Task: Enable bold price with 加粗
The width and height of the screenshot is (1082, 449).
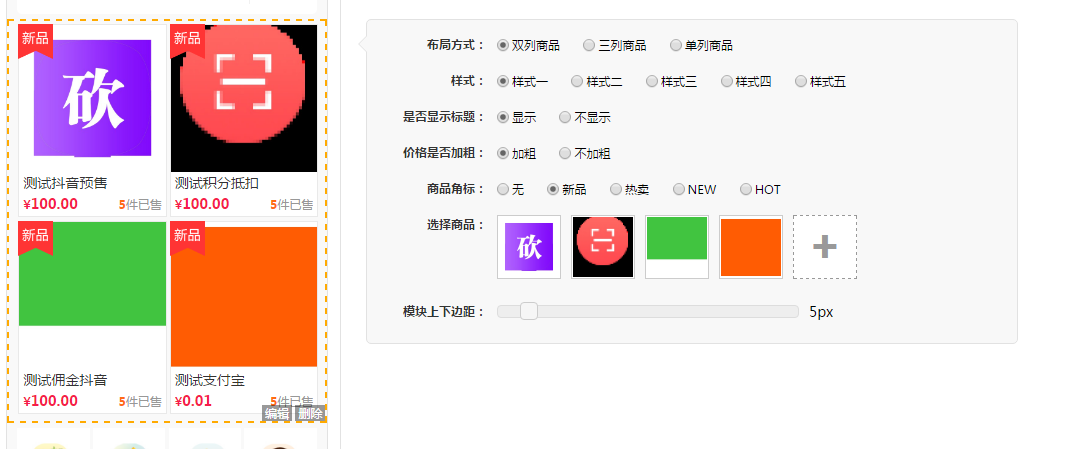Action: (502, 153)
